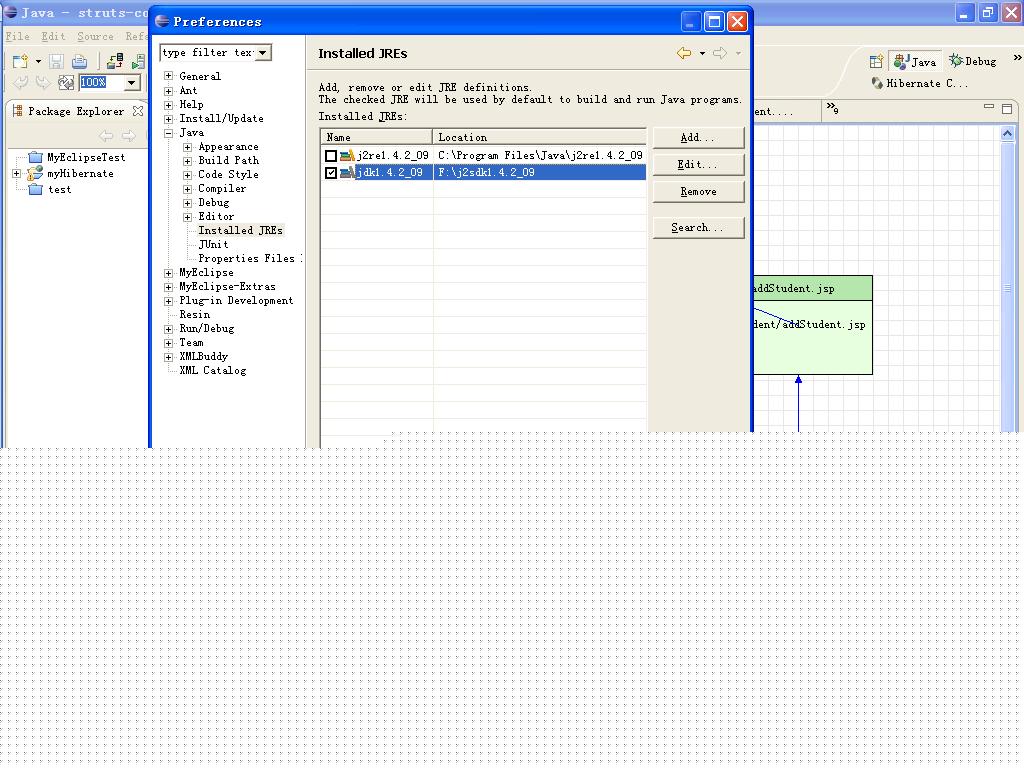The image size is (1024, 768).
Task: Select Installed JREs in preferences tree
Action: 240,231
